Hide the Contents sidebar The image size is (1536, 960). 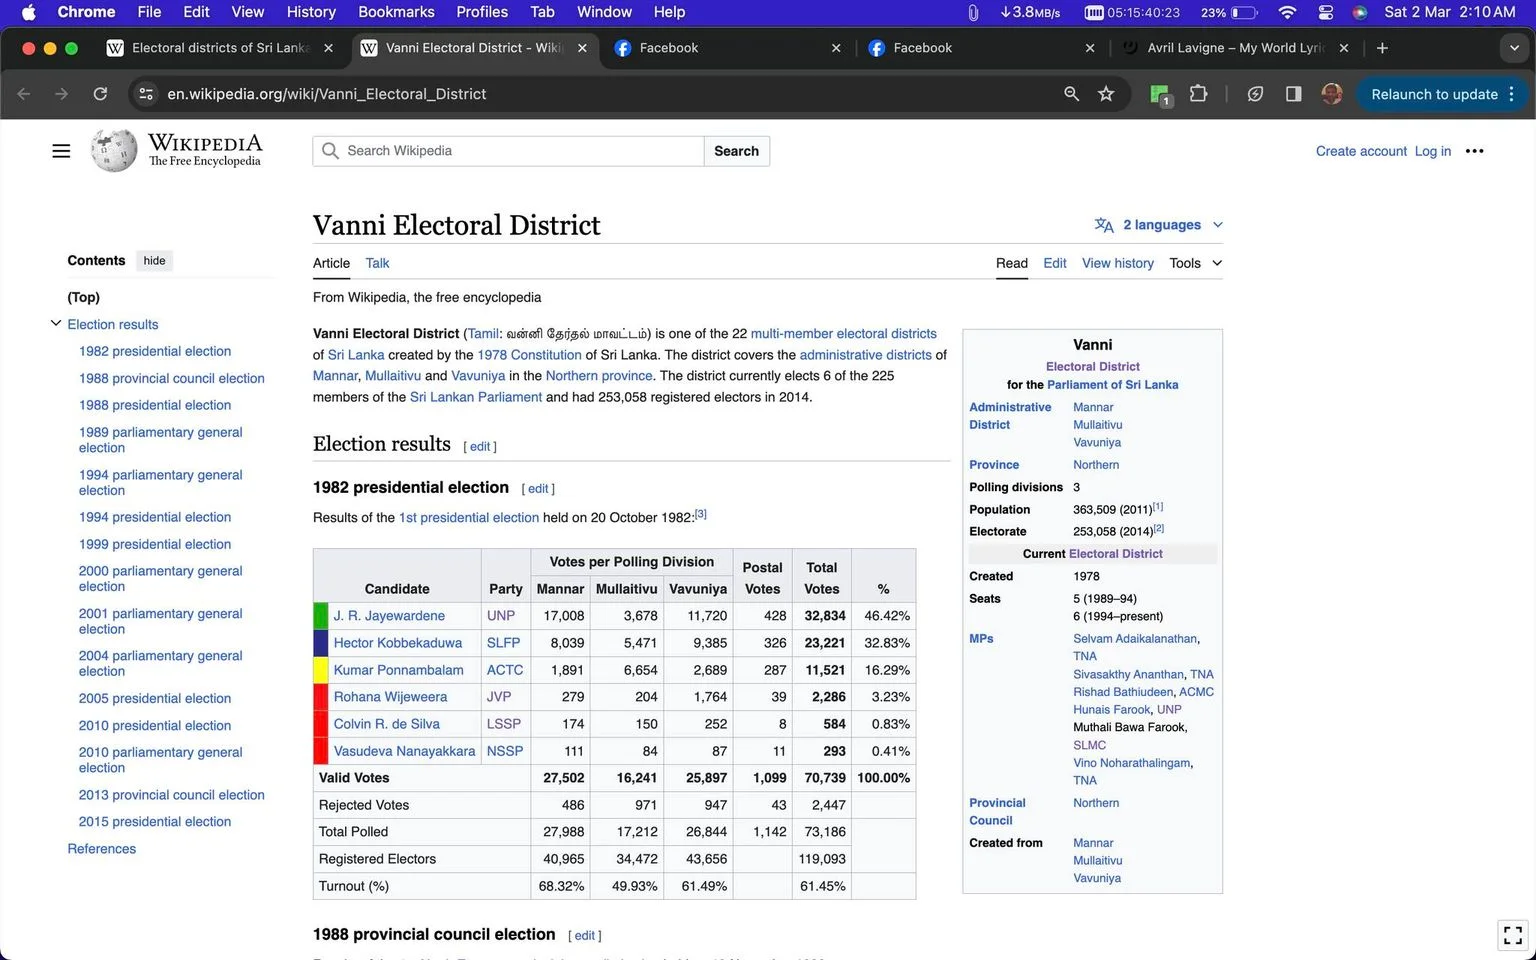[154, 261]
